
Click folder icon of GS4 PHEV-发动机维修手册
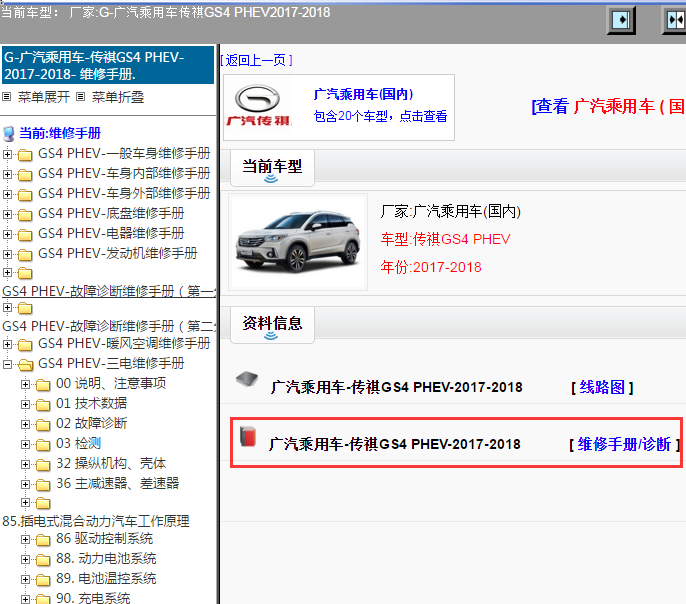[25, 255]
